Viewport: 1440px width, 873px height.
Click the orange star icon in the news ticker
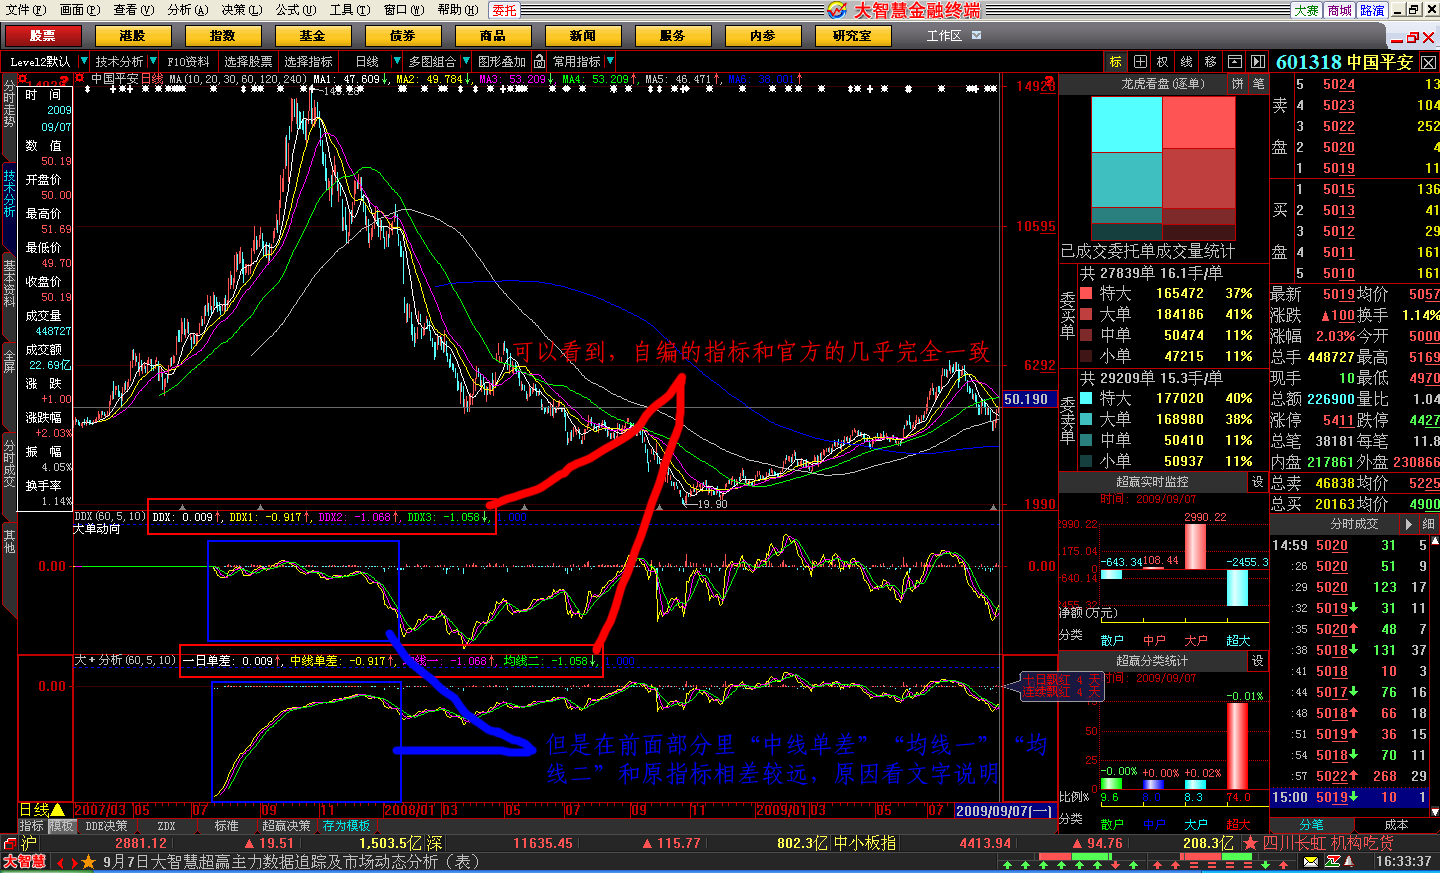88,862
